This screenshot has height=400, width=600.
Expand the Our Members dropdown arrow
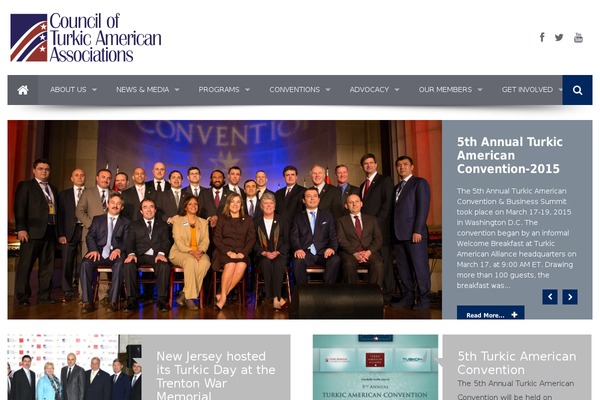click(480, 90)
